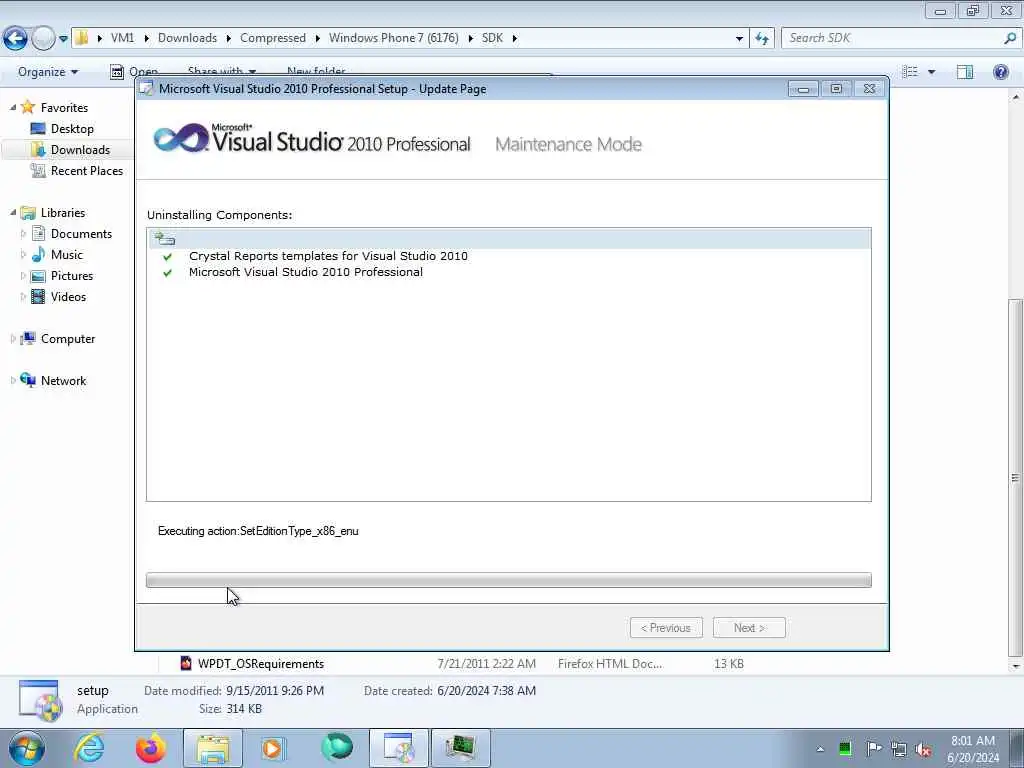Open the Organize menu

point(48,72)
